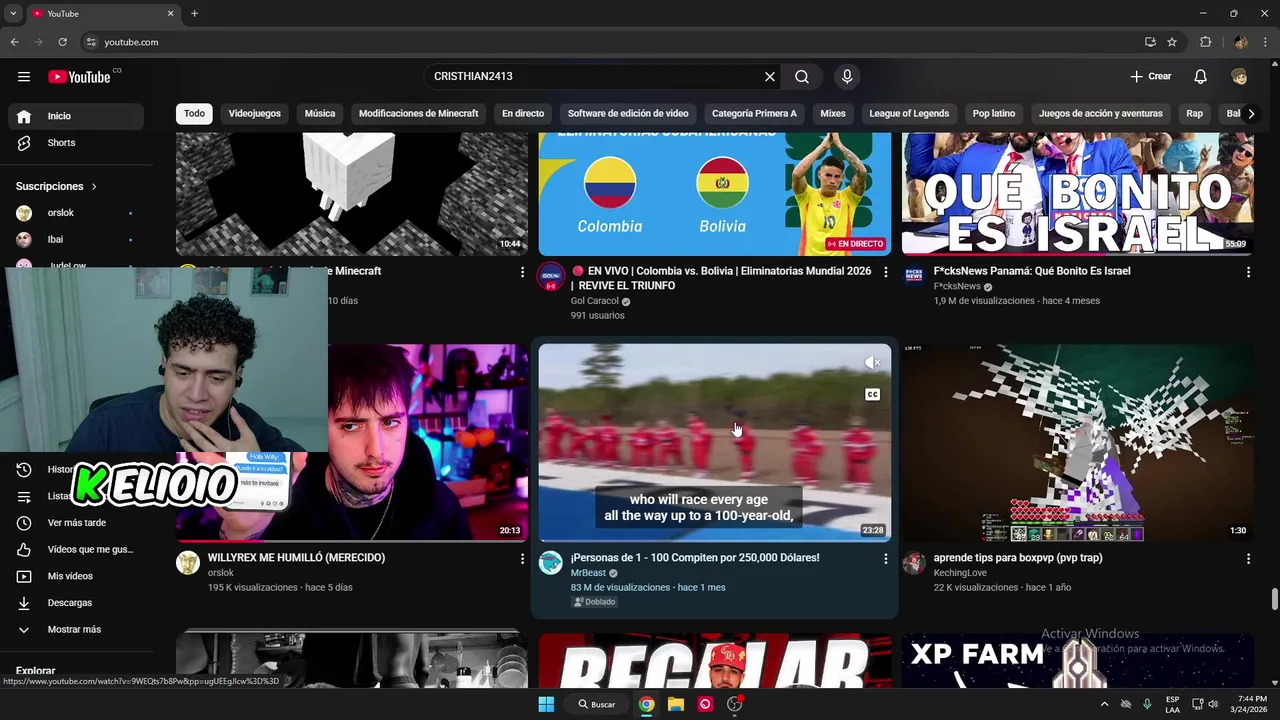Start voice search with microphone icon

coord(847,77)
